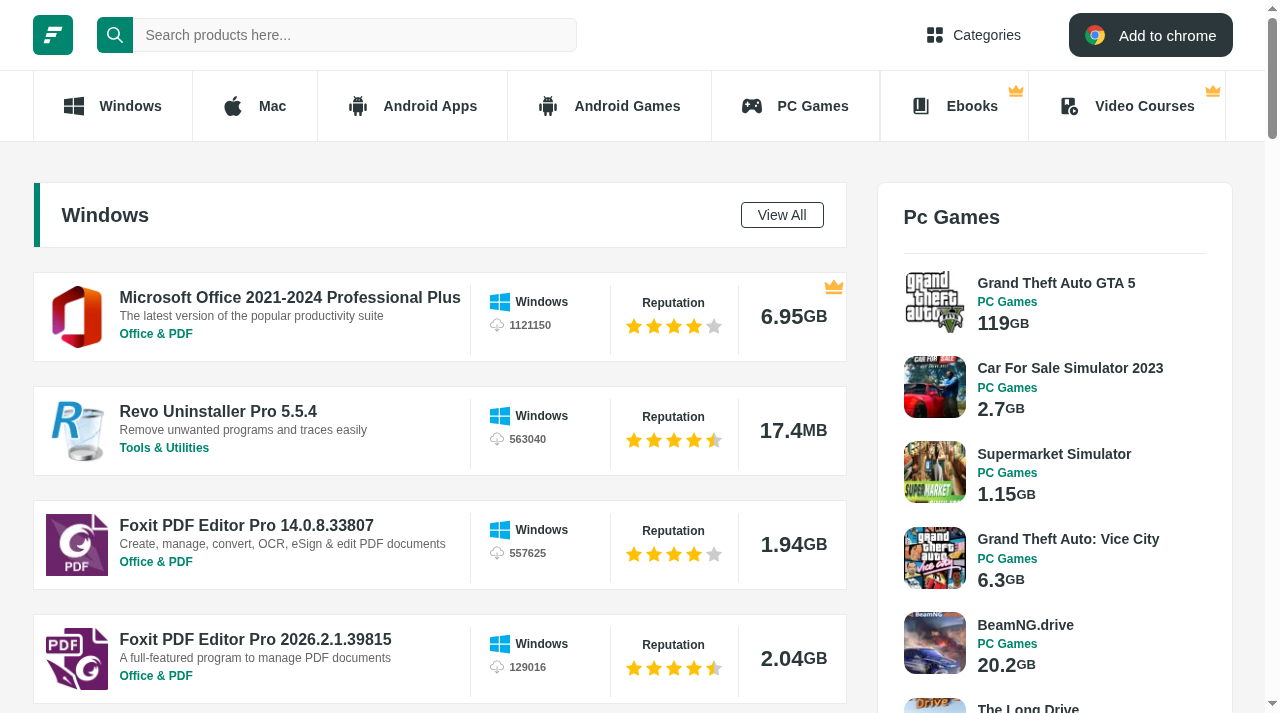
Task: Click the green search magnifier button
Action: 115,35
